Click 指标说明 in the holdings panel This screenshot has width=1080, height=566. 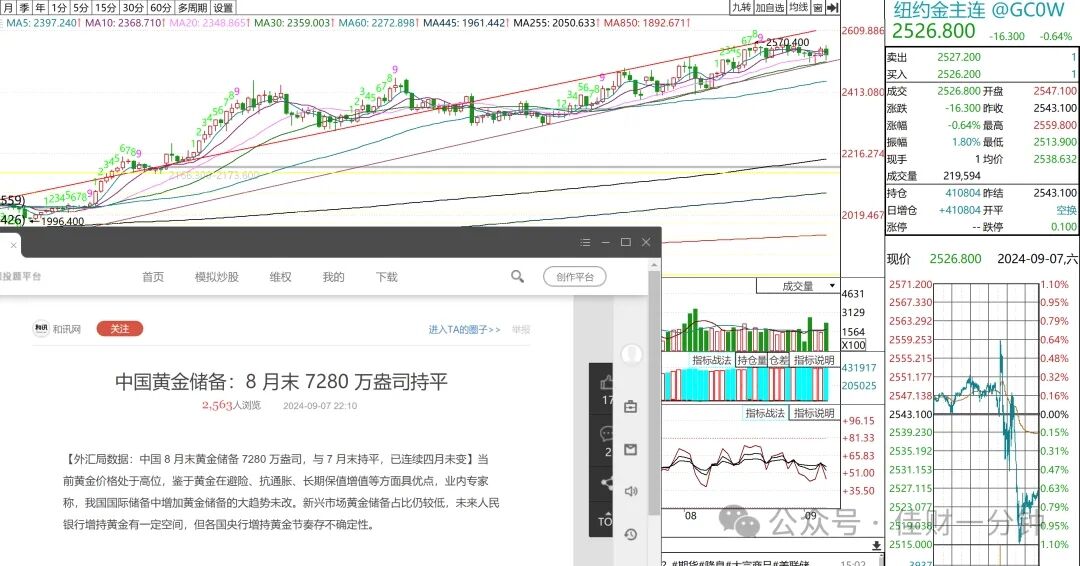[x=814, y=359]
